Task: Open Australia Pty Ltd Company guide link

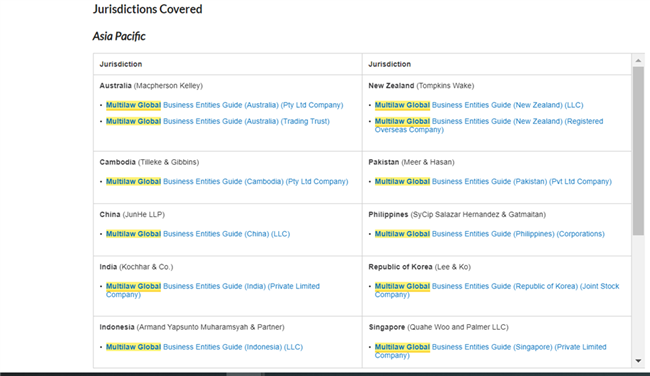Action: [224, 105]
